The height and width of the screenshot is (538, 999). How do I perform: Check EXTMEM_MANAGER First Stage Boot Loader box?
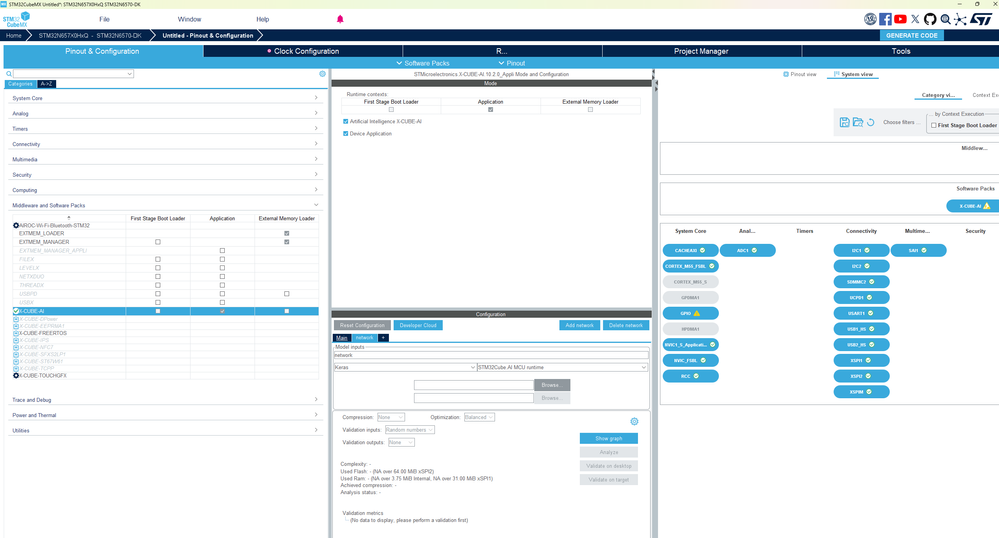[x=158, y=242]
